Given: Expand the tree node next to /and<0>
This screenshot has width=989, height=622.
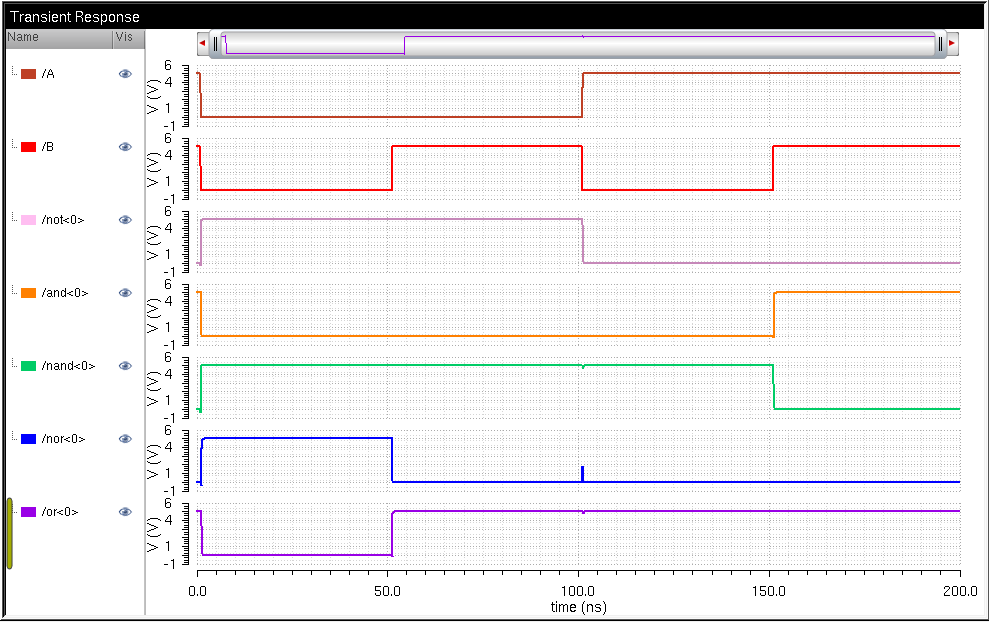Looking at the screenshot, I should coord(14,292).
